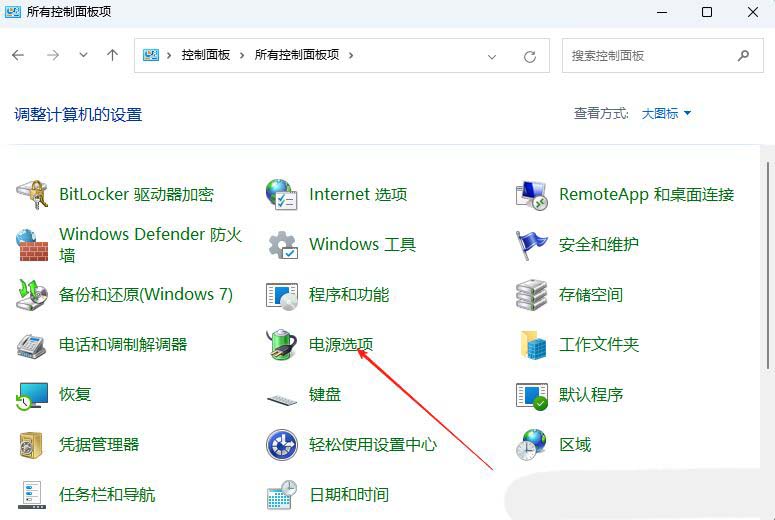
Task: Click the Taskbar and Navigation icon
Action: (x=32, y=495)
